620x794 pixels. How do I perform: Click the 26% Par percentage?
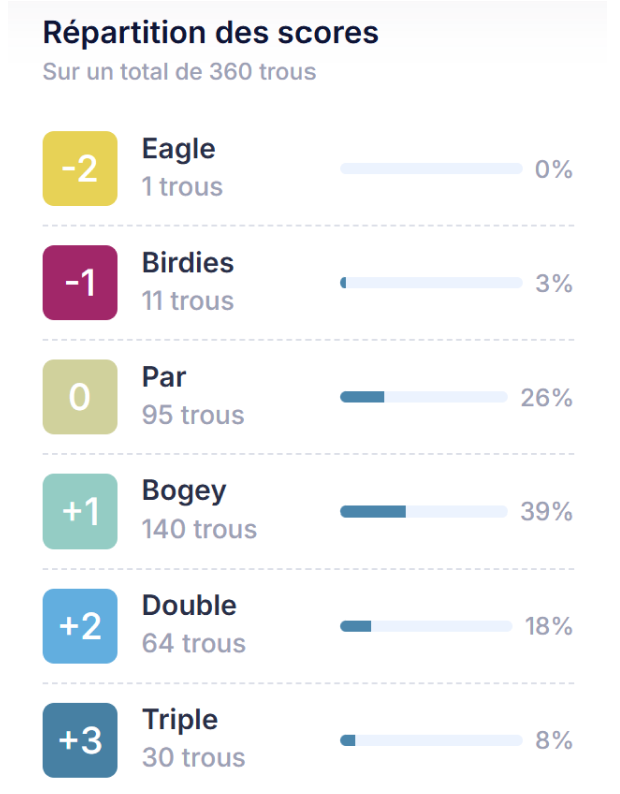(546, 398)
